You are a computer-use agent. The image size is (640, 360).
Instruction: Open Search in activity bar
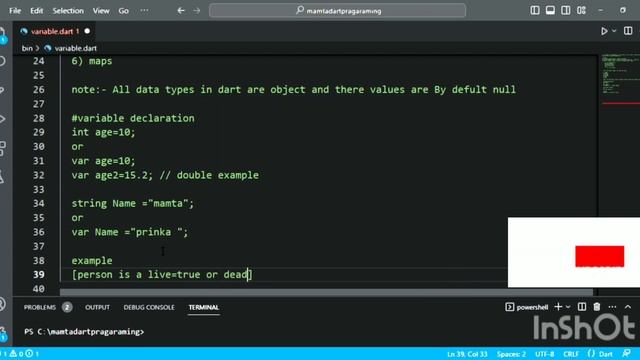pyautogui.click(x=3, y=61)
